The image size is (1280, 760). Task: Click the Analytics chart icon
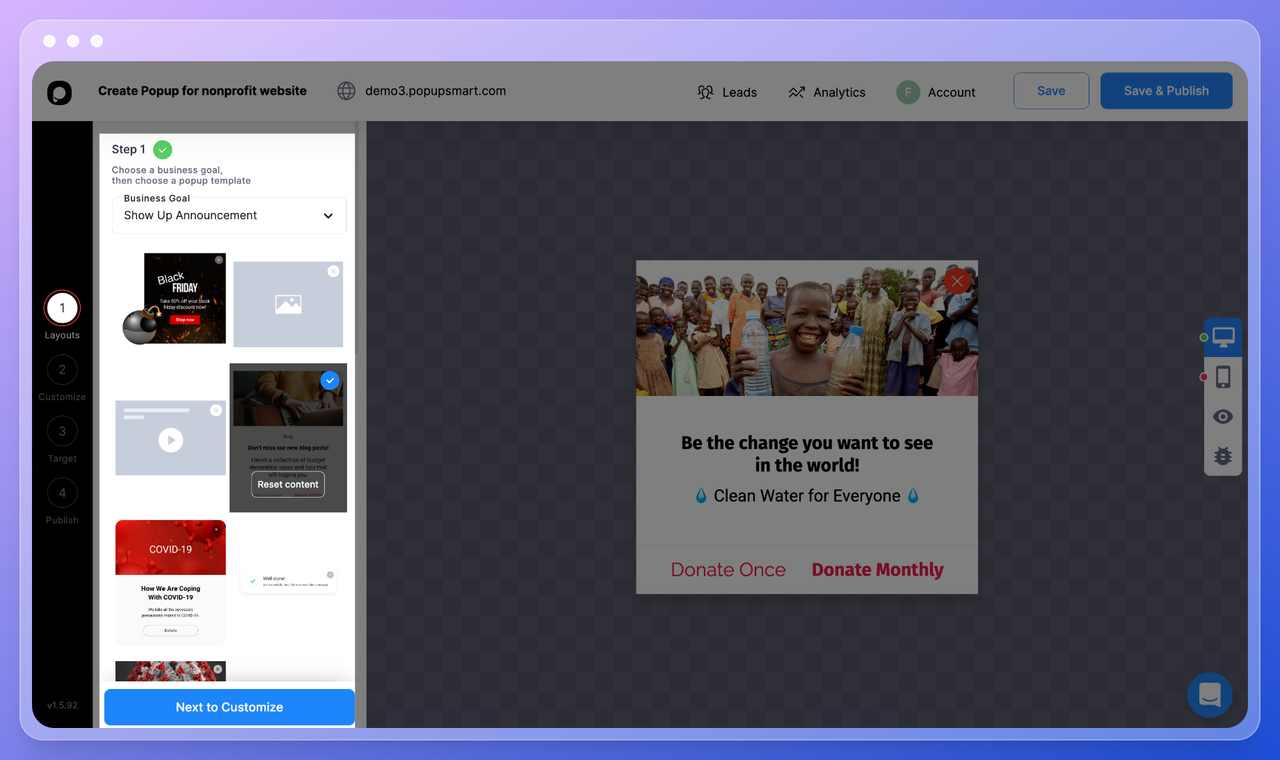796,92
